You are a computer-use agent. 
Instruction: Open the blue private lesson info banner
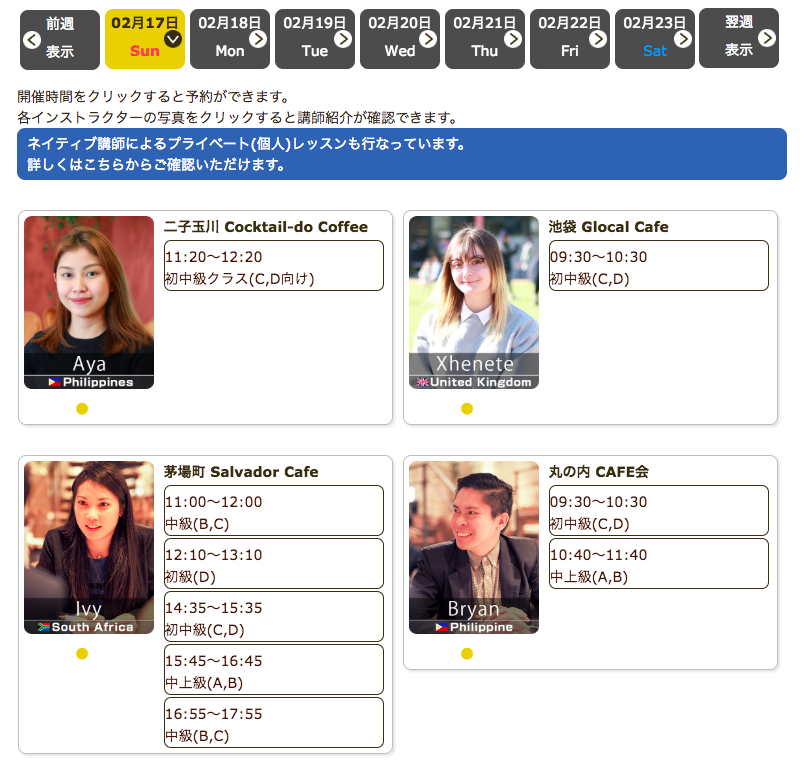(x=401, y=154)
